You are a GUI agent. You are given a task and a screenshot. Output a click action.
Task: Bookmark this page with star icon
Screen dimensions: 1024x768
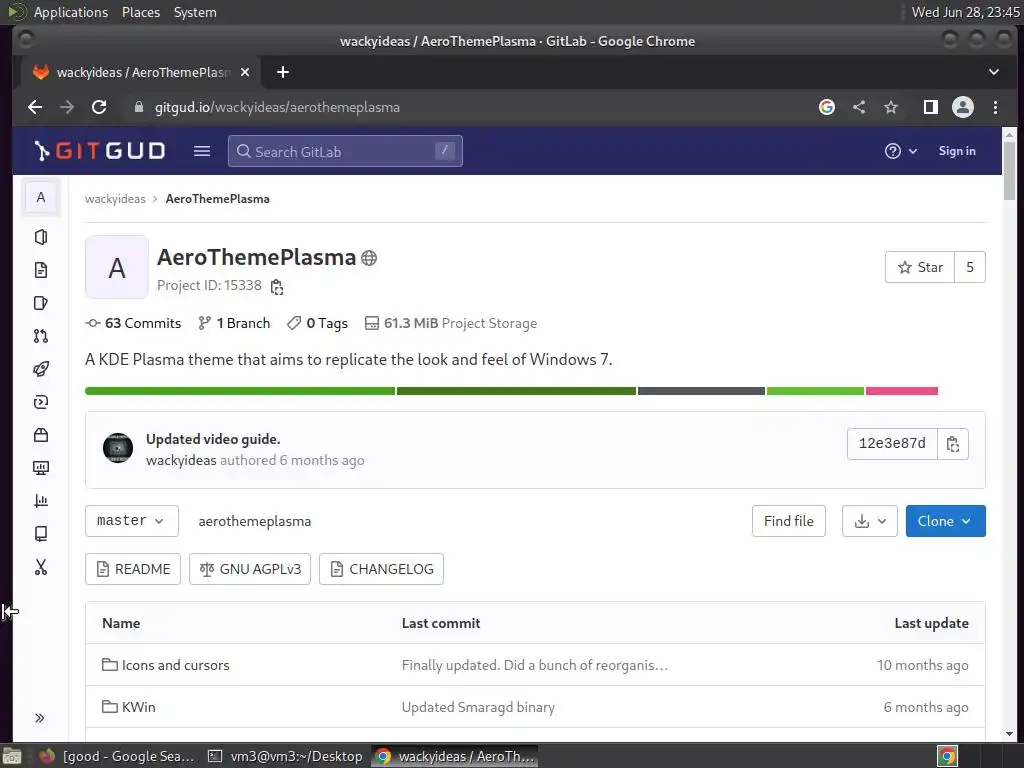(x=891, y=107)
